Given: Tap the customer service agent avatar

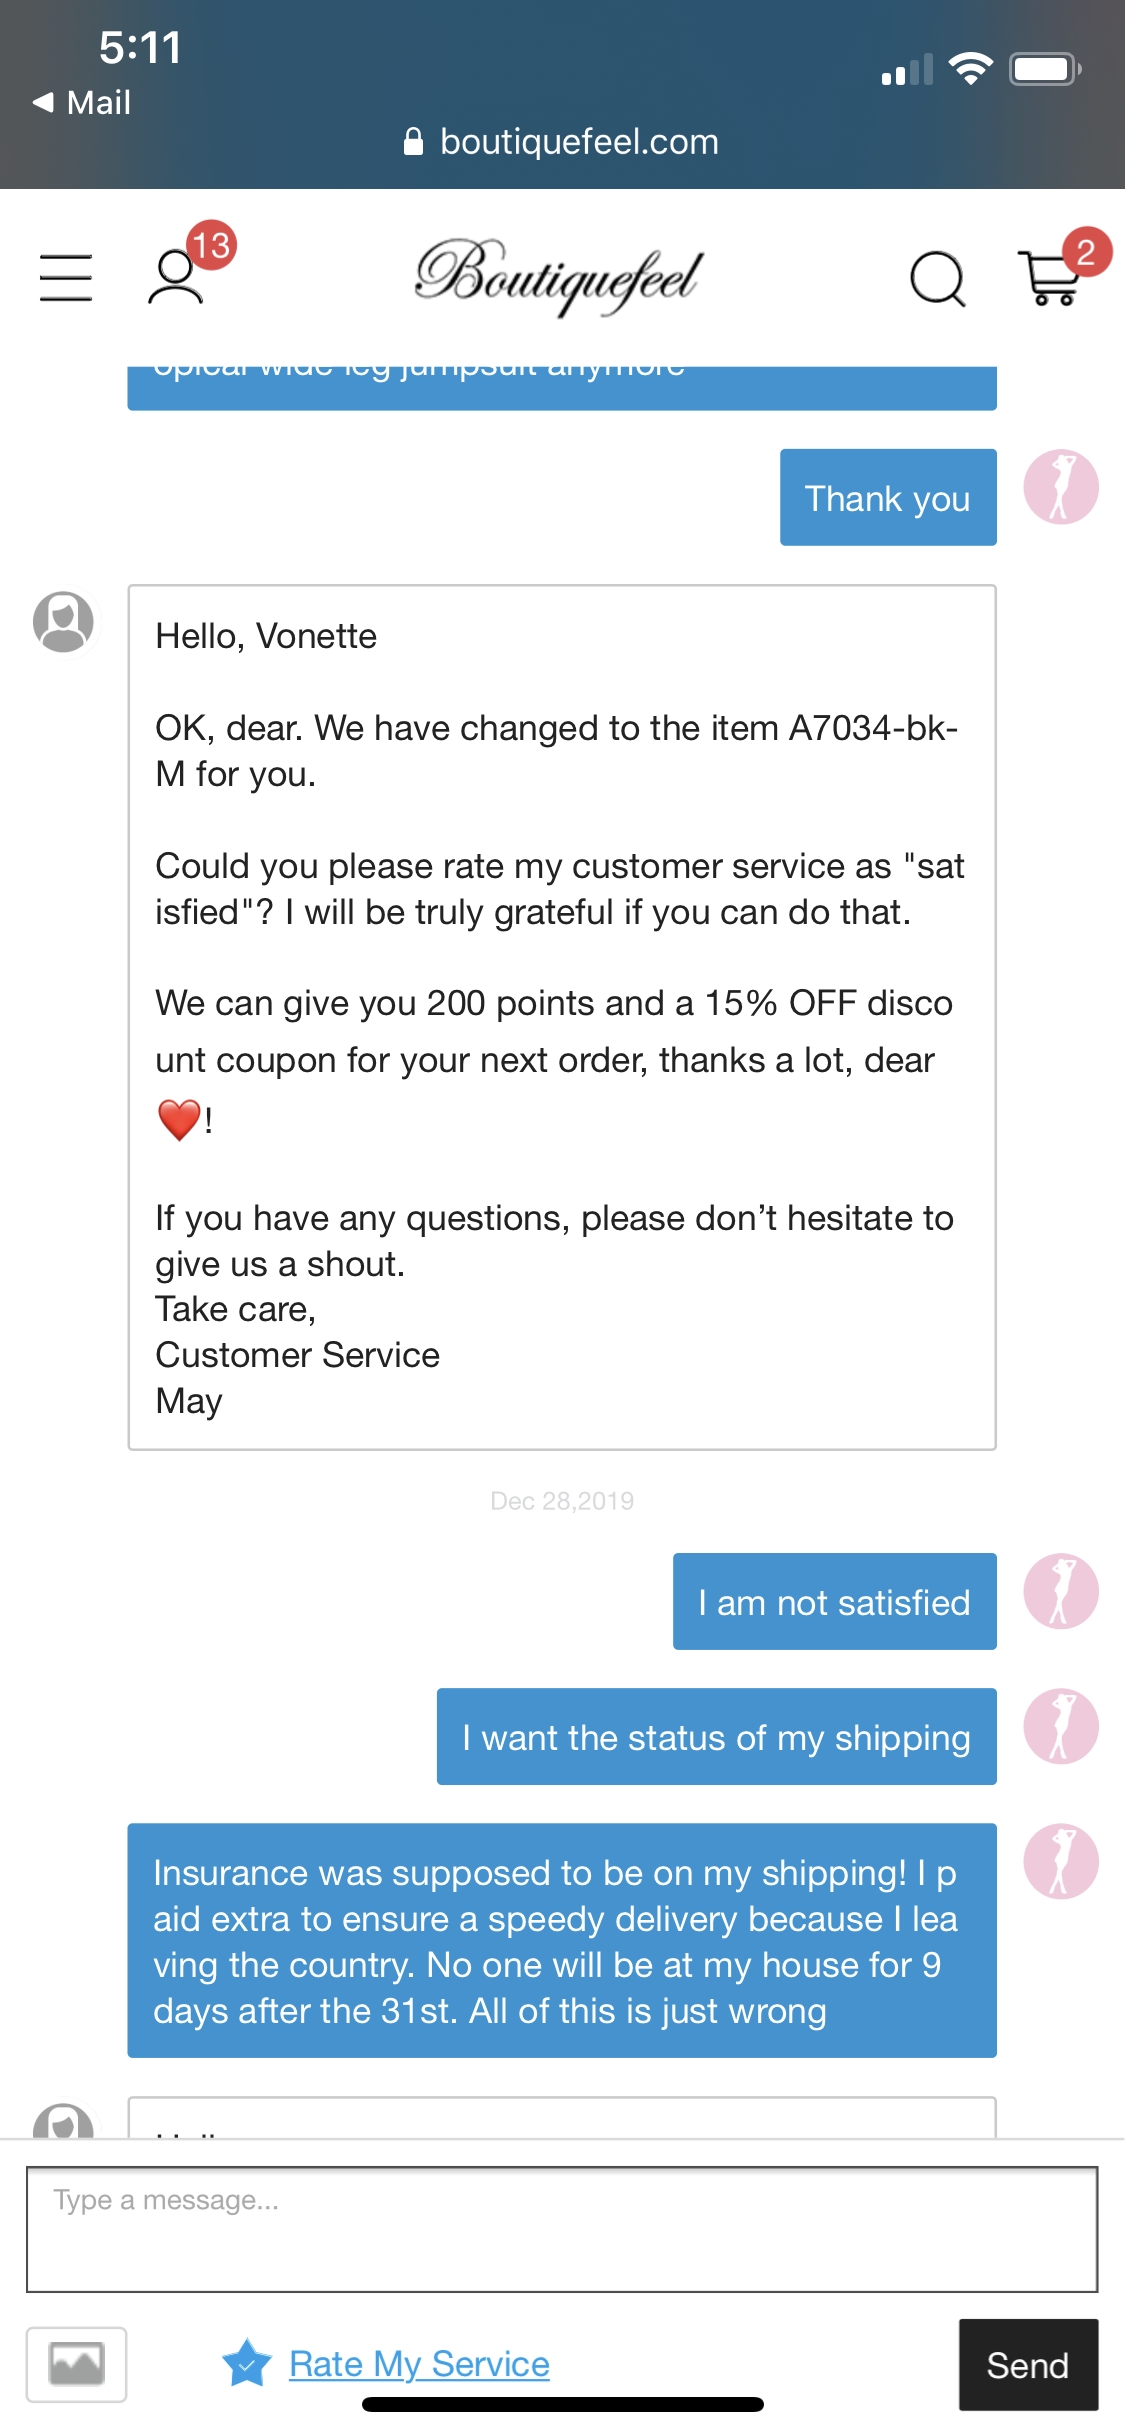Looking at the screenshot, I should (64, 621).
